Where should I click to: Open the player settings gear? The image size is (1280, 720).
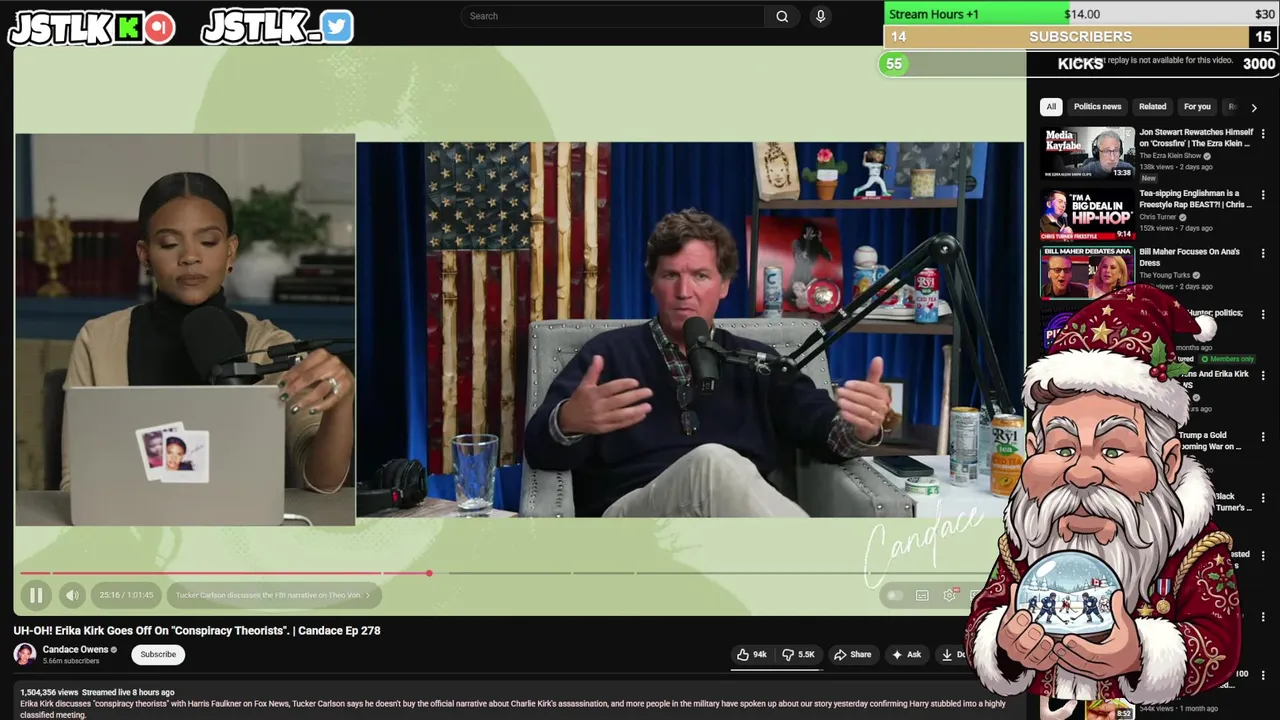(949, 595)
